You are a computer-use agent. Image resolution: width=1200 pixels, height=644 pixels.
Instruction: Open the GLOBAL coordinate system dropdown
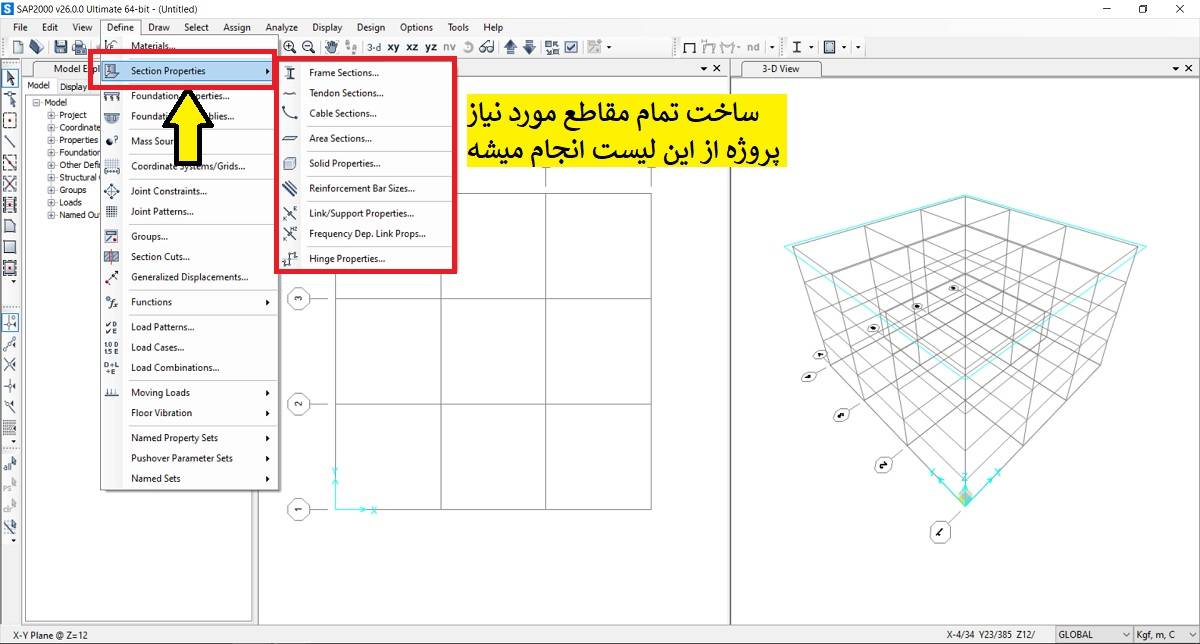point(1092,634)
